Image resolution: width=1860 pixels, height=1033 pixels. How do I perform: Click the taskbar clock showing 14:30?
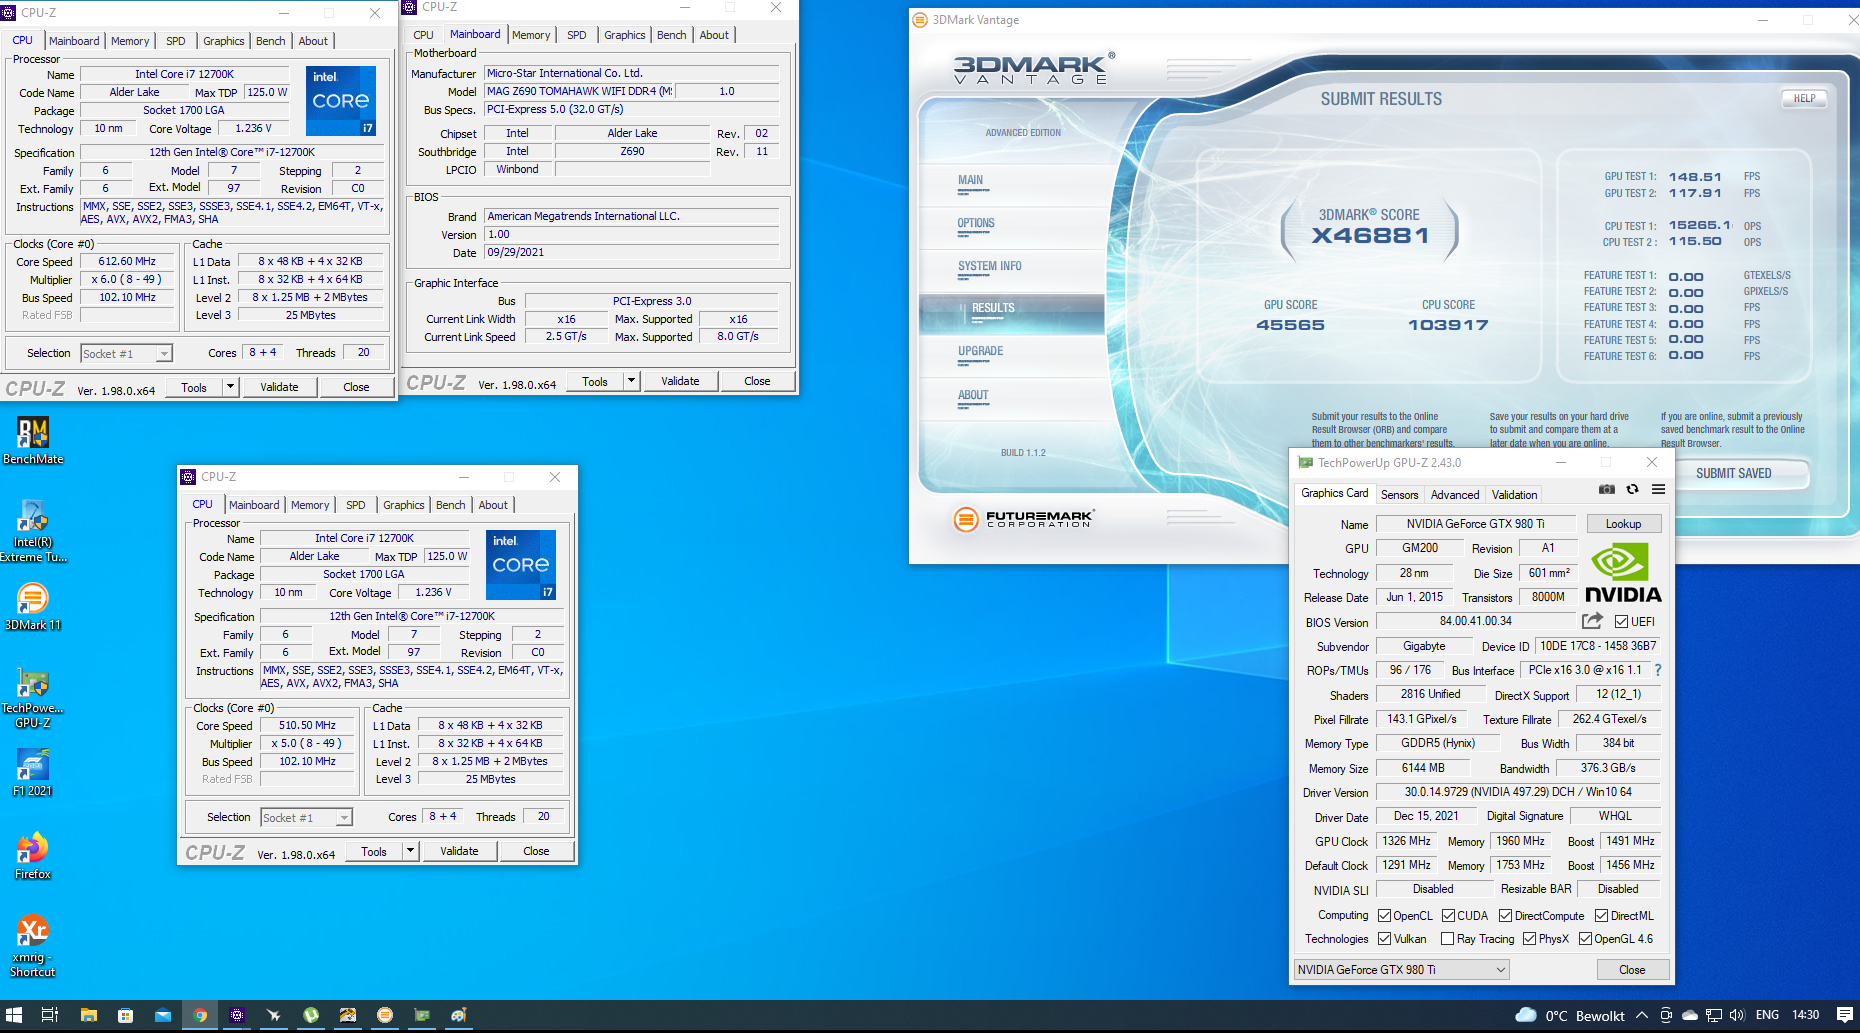click(1805, 1015)
